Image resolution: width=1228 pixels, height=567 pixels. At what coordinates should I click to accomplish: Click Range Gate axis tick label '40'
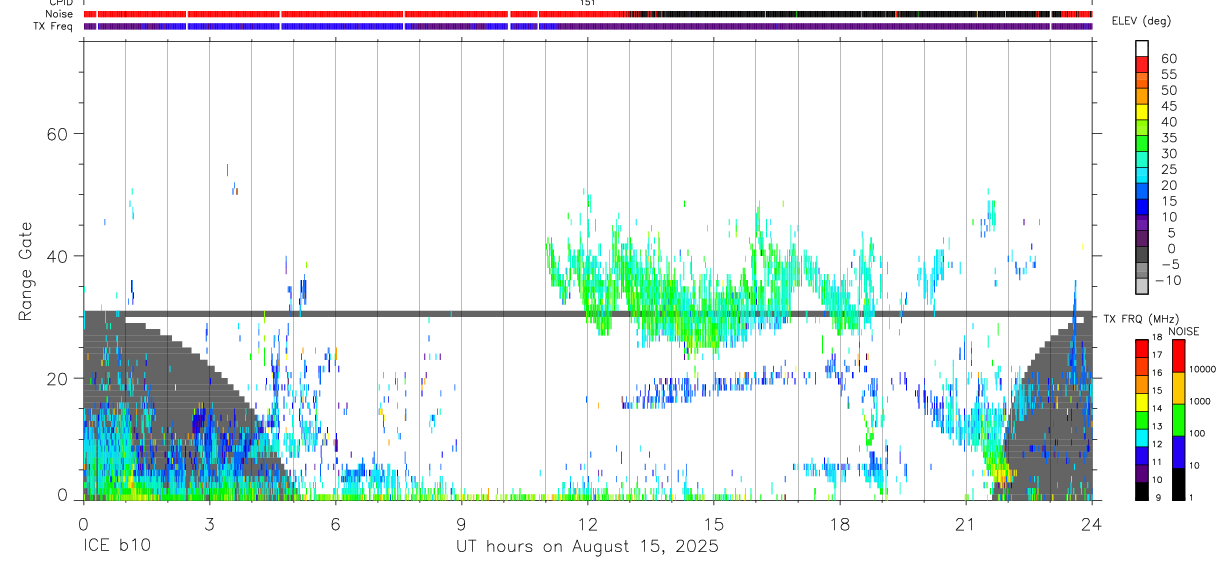[58, 256]
